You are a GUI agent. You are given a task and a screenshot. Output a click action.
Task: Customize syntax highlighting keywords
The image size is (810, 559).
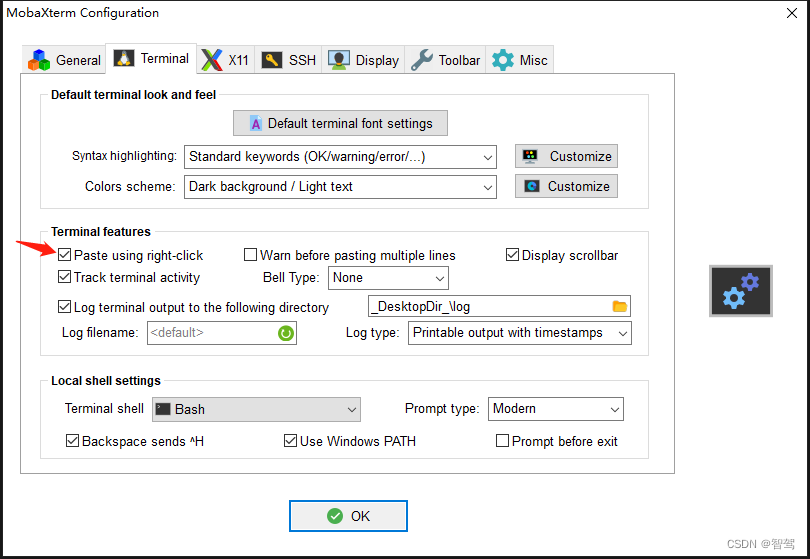[566, 156]
